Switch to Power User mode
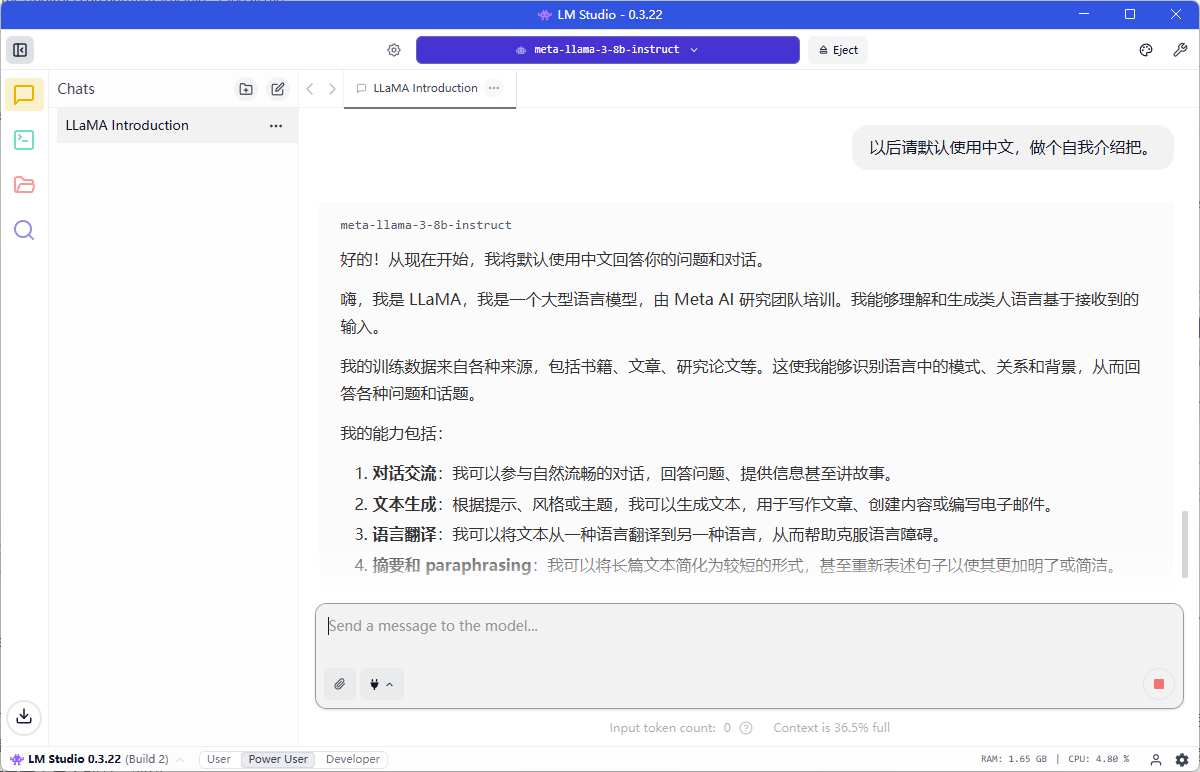 click(278, 760)
